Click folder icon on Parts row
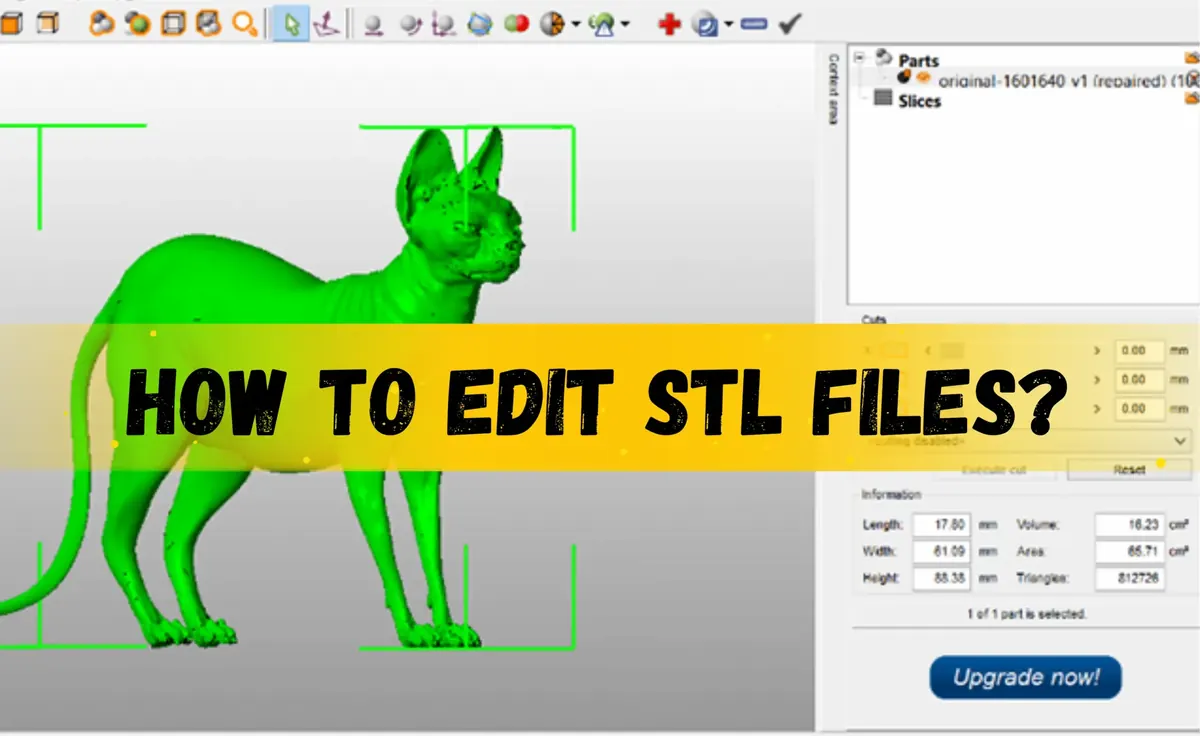This screenshot has height=736, width=1200. [x=1191, y=58]
